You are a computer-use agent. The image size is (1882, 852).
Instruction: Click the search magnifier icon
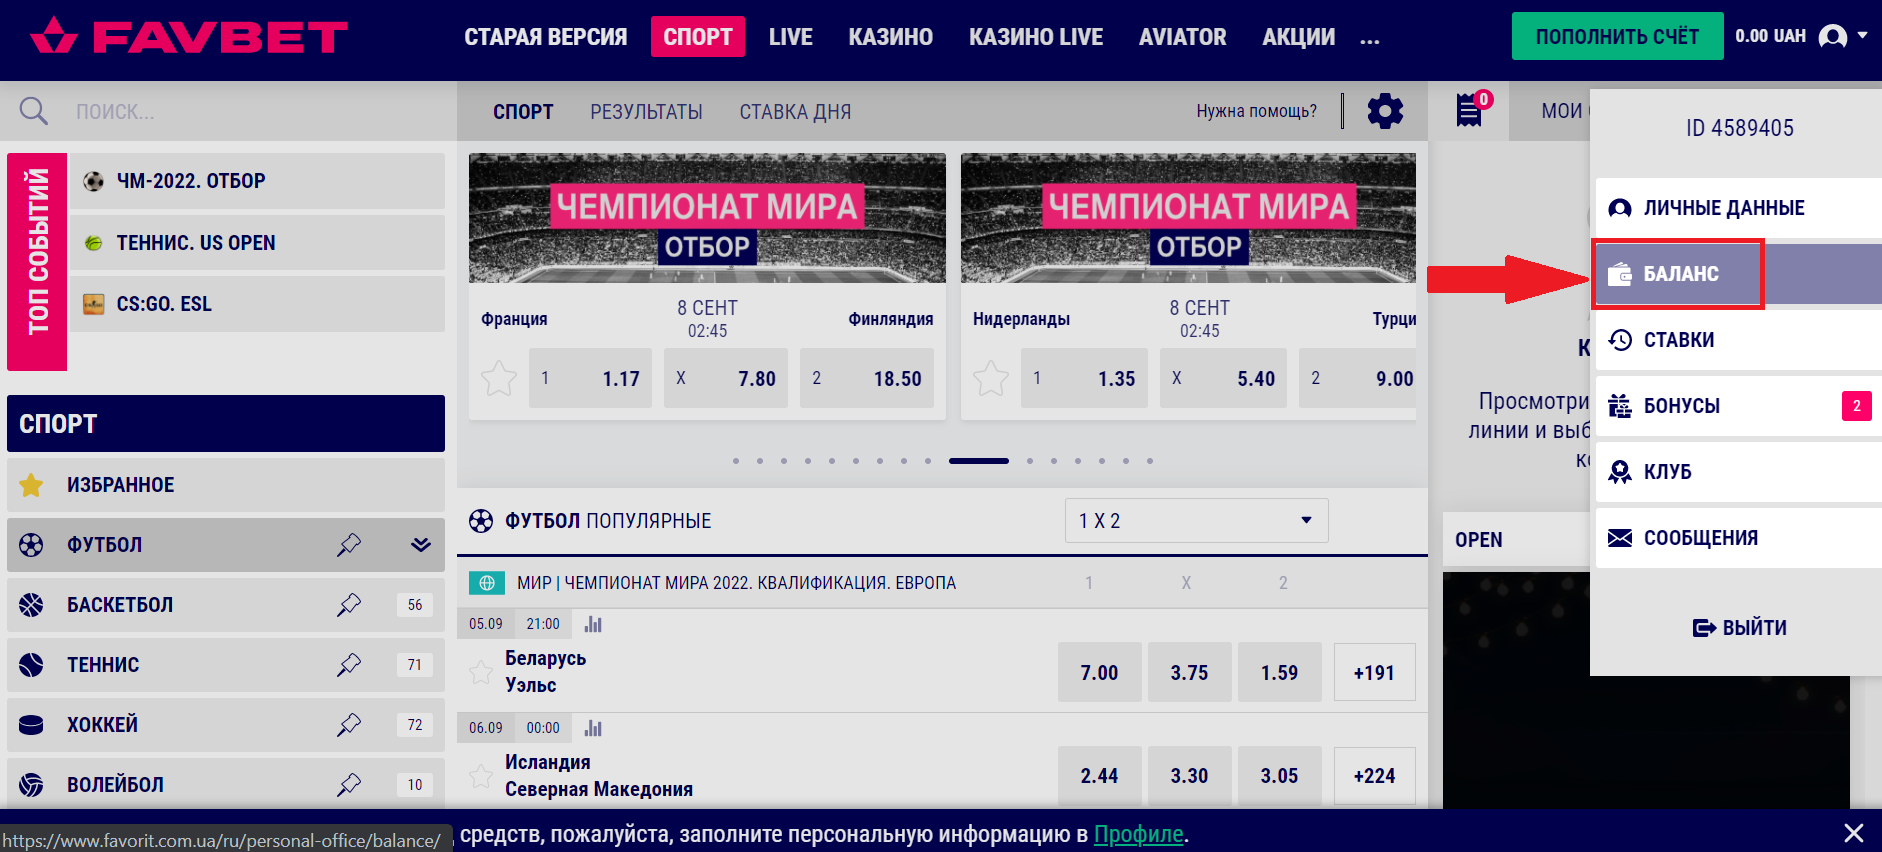[x=34, y=111]
